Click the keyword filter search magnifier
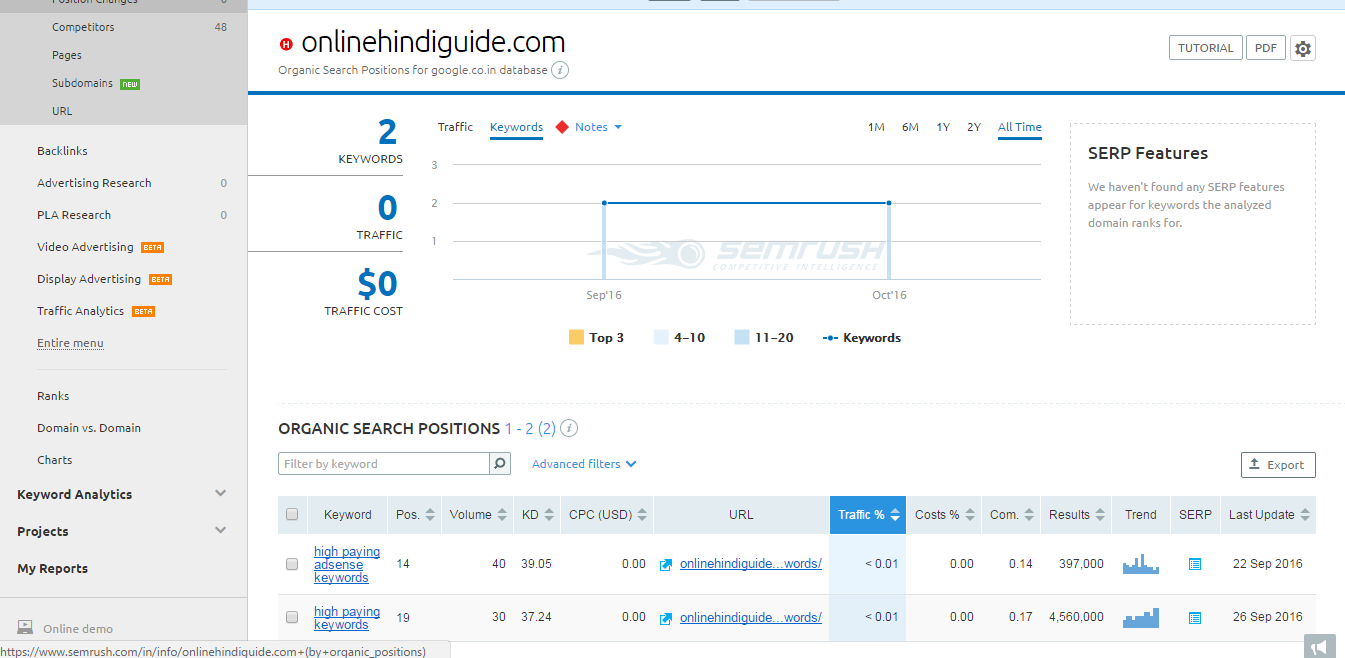Screen dimensions: 1345x658 point(500,464)
